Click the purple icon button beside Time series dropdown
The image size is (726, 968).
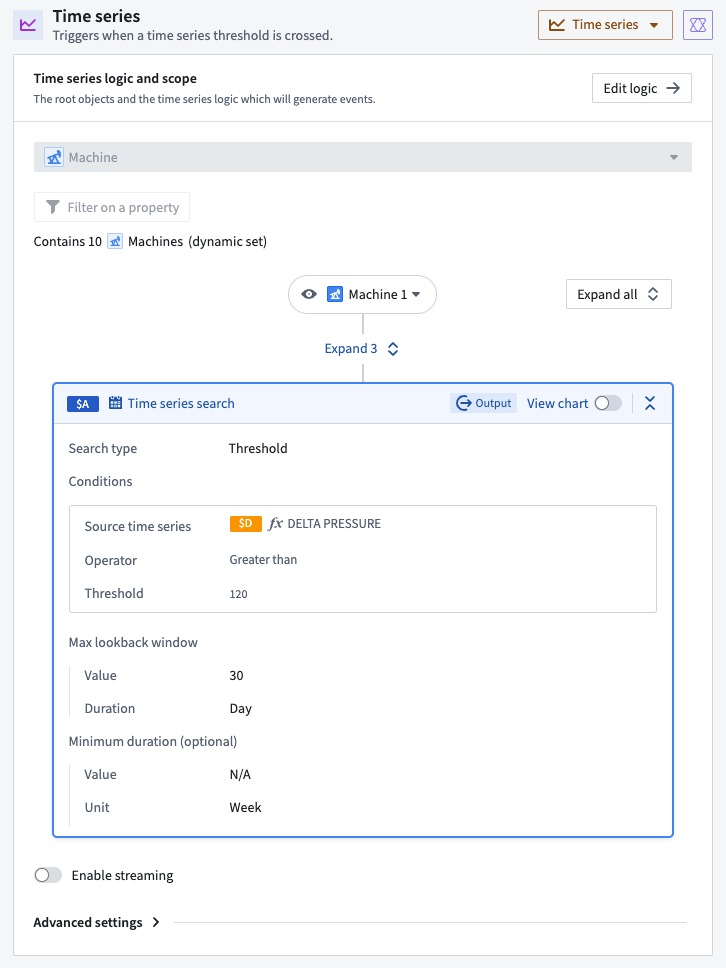tap(698, 25)
